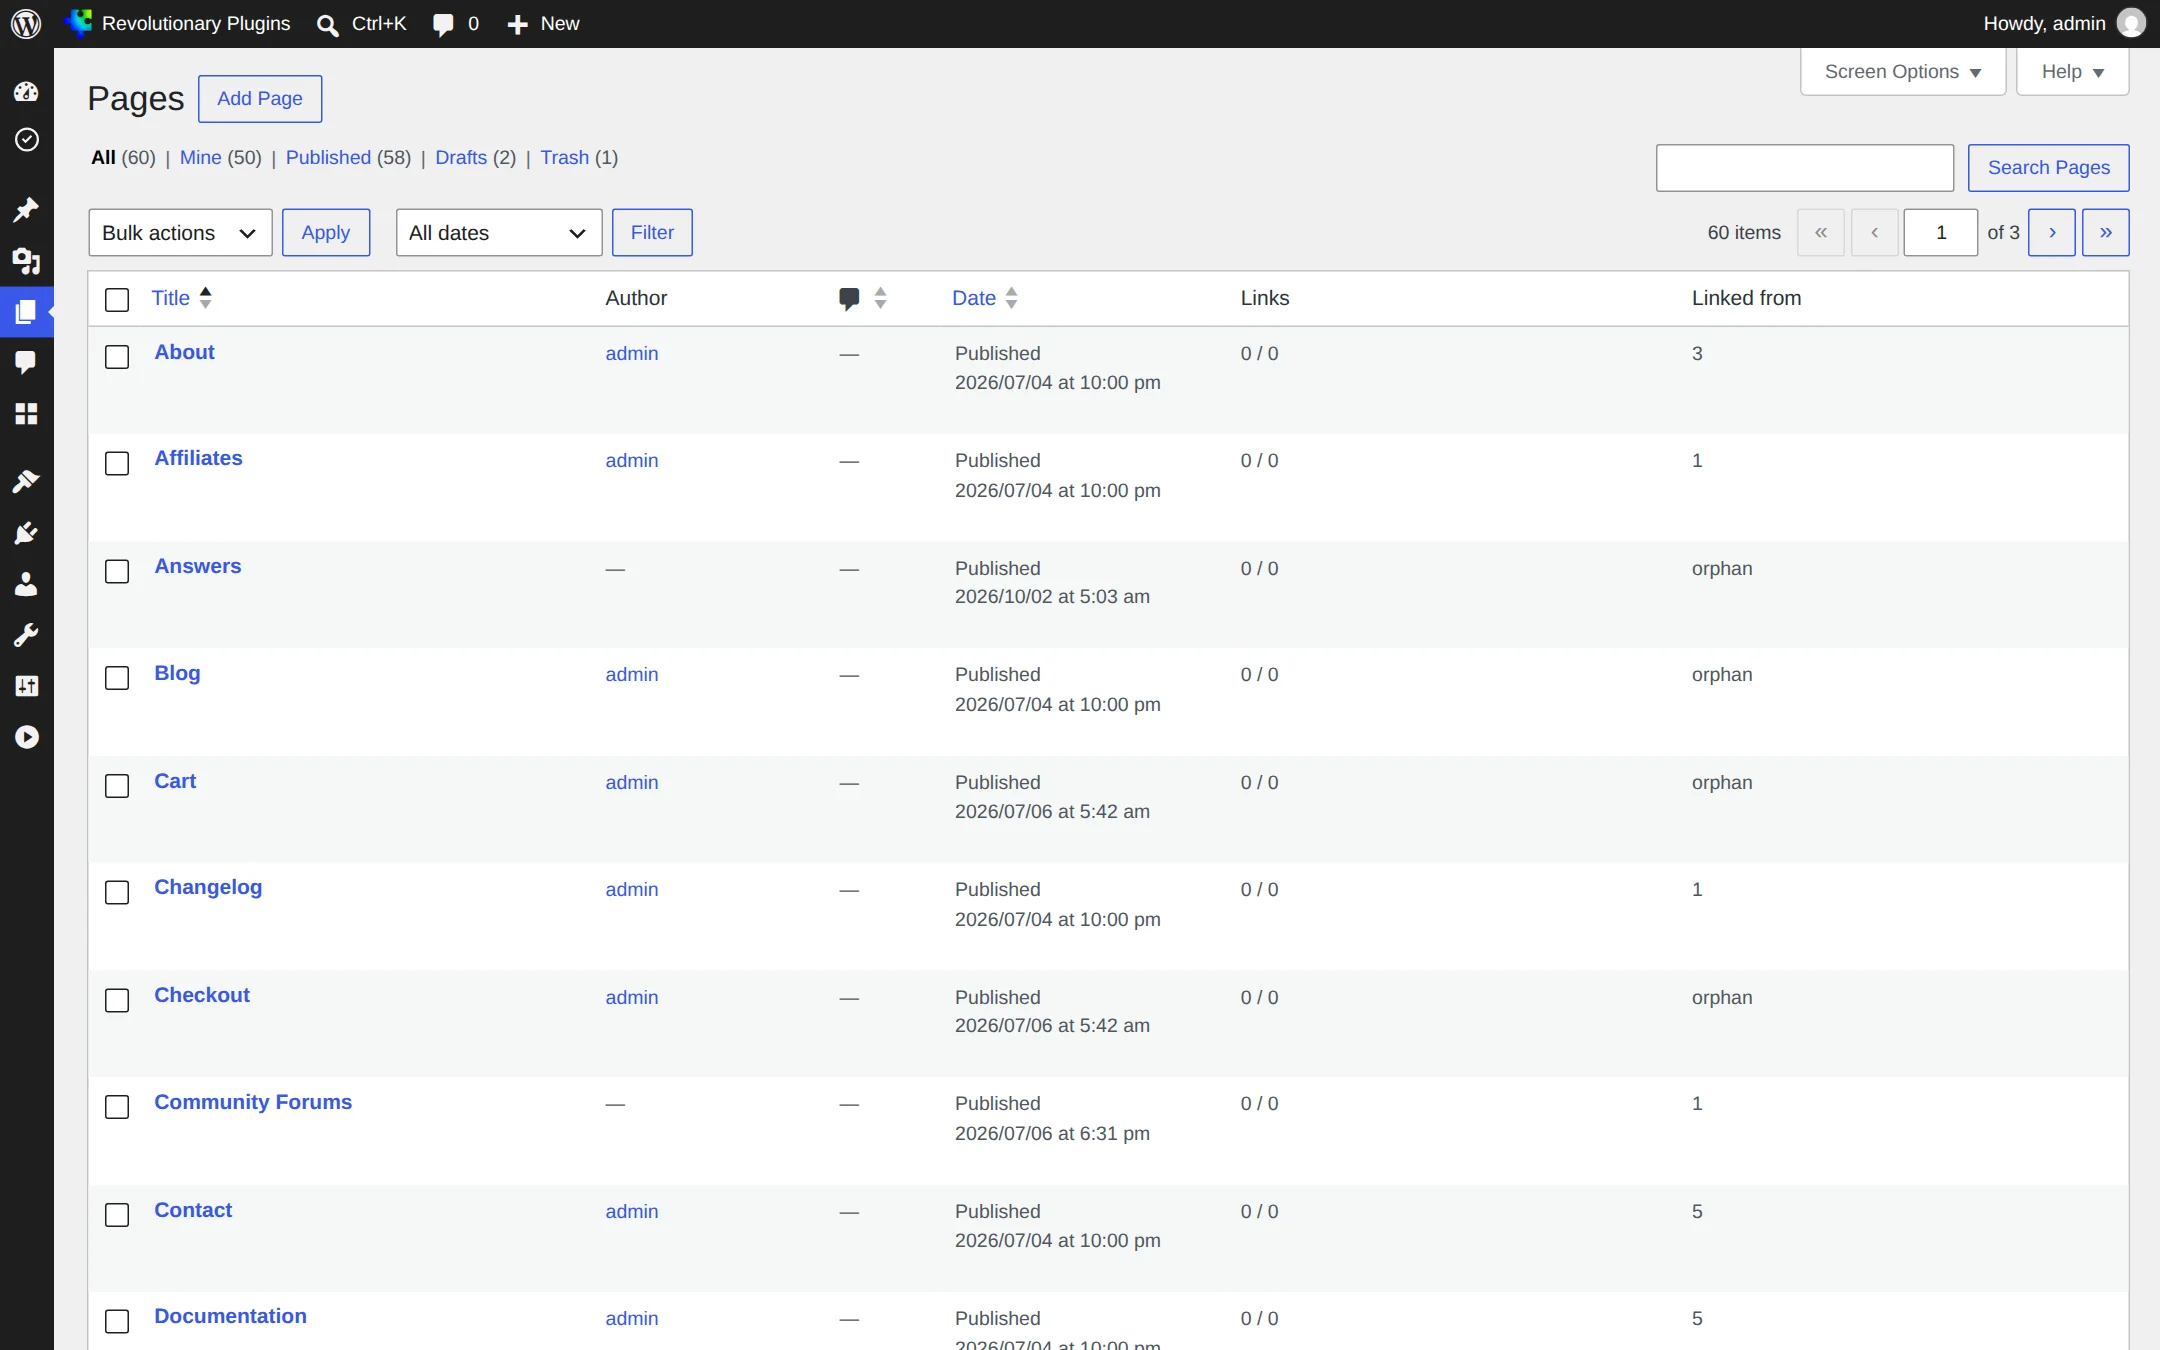
Task: Open the checkmark circle sidebar item
Action: pos(26,140)
